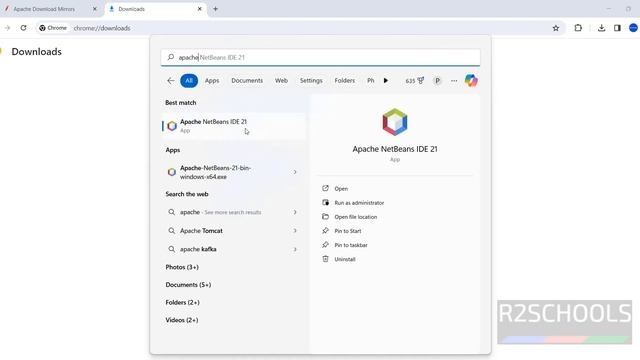Go back with the search panel arrow
Image resolution: width=640 pixels, height=360 pixels.
(x=171, y=80)
